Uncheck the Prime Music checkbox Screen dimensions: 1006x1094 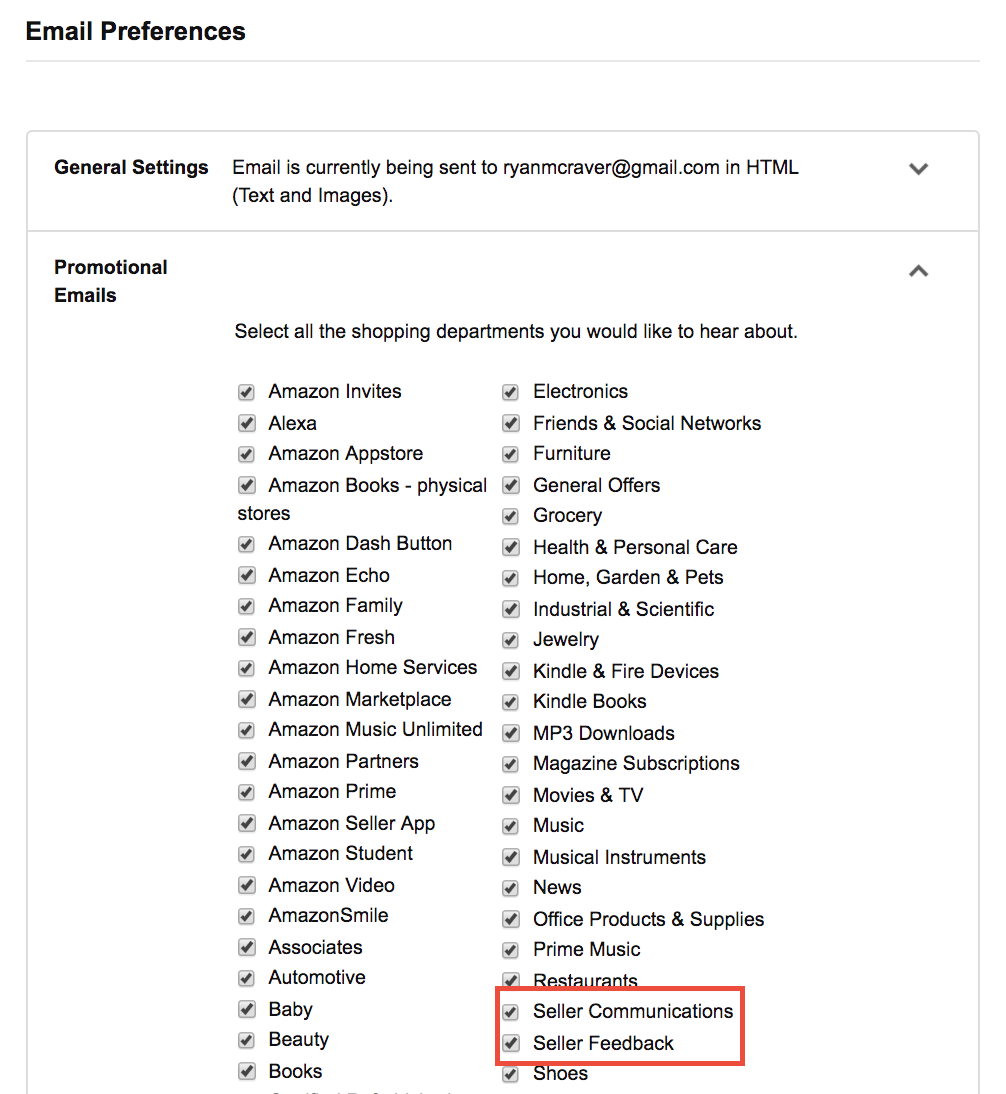511,950
